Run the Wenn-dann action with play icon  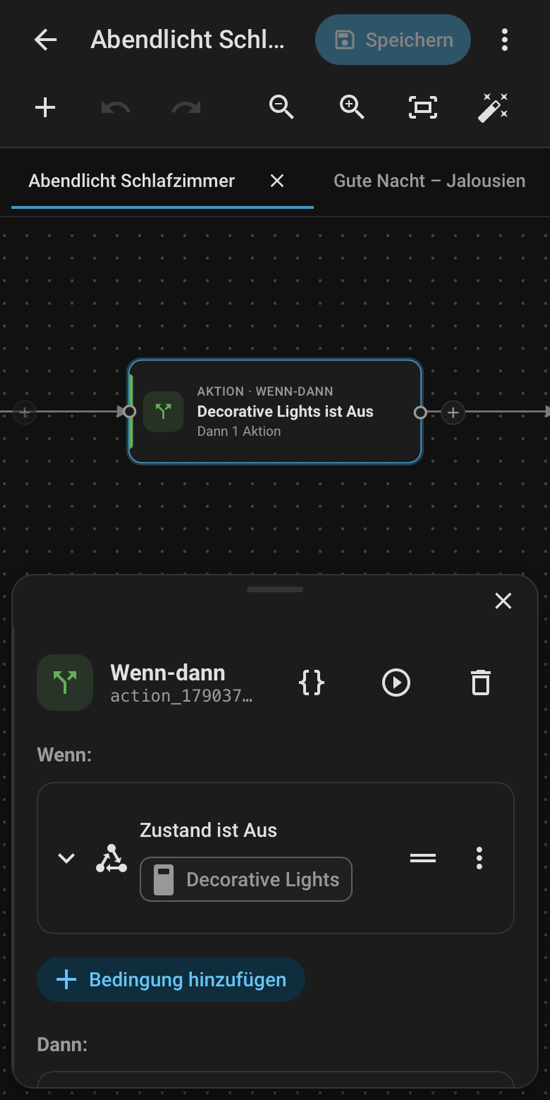pos(396,683)
